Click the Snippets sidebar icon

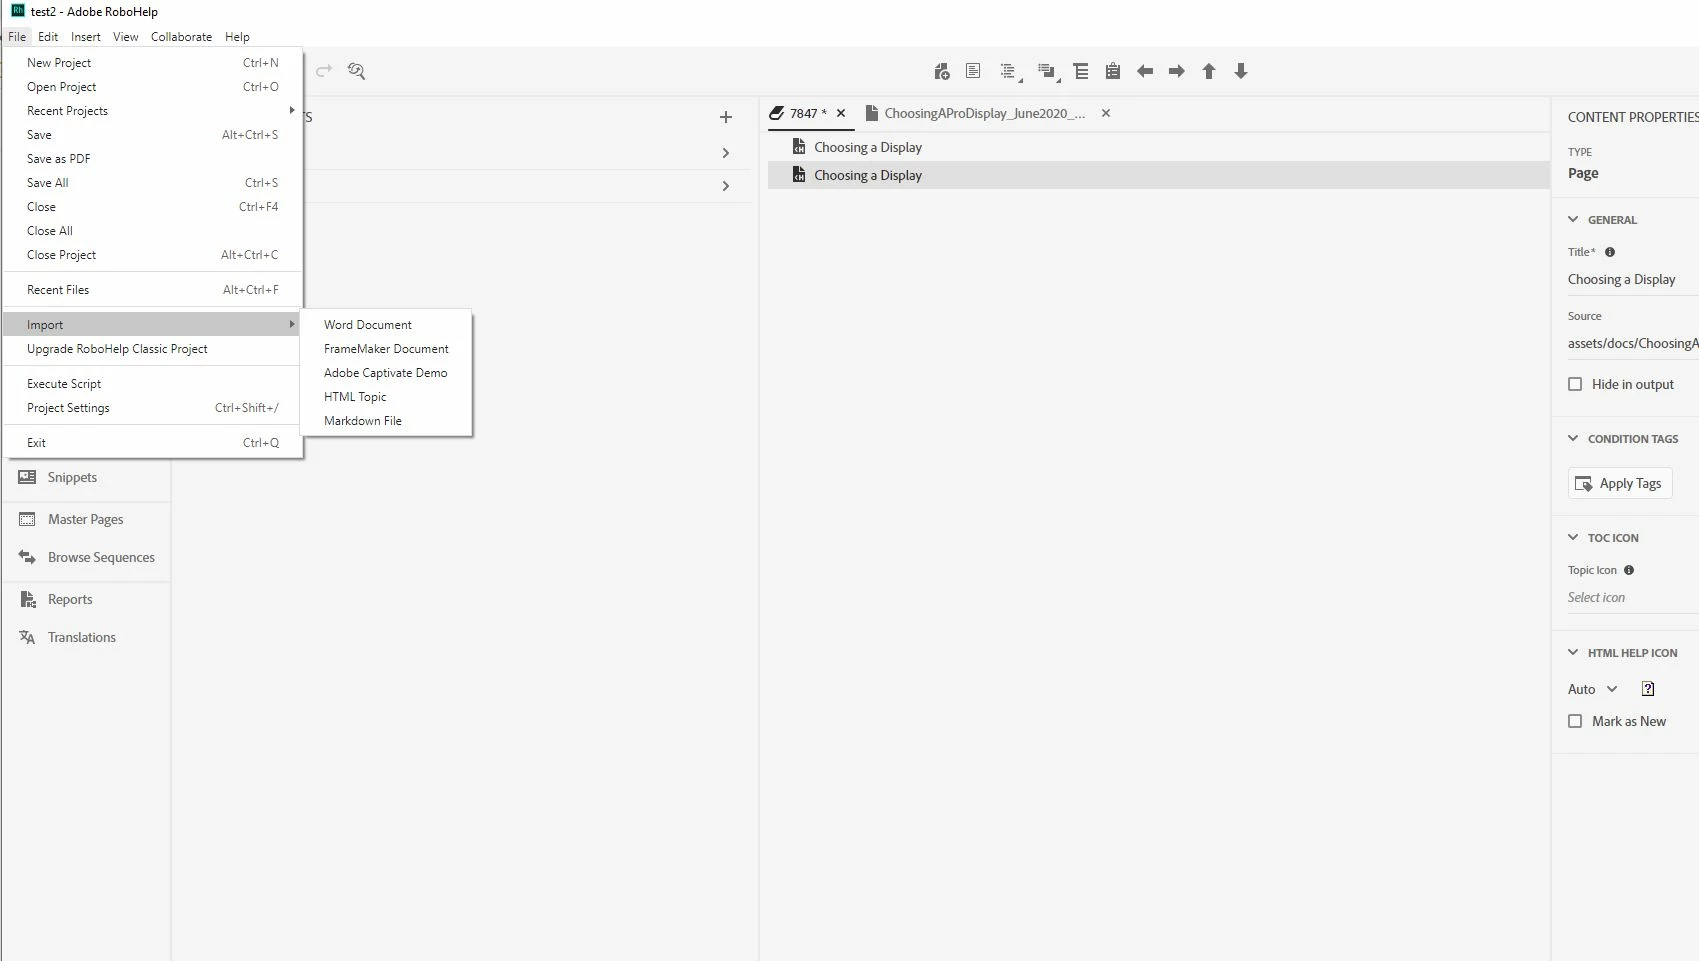27,477
